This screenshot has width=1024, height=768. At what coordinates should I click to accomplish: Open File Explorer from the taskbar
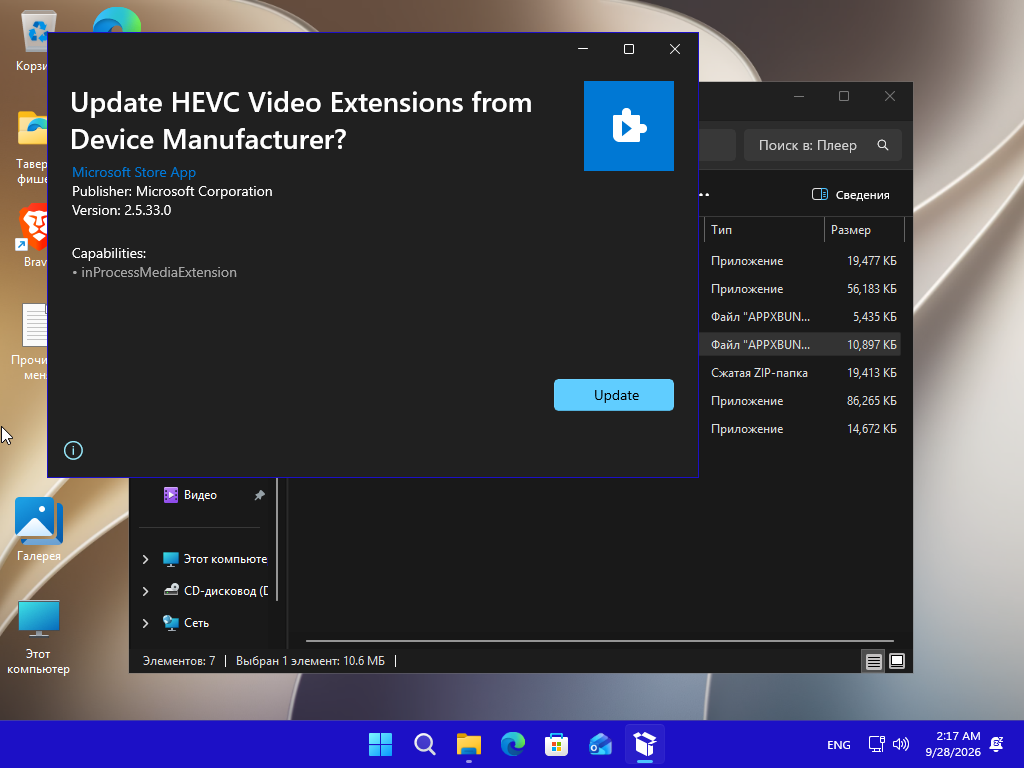pos(469,744)
